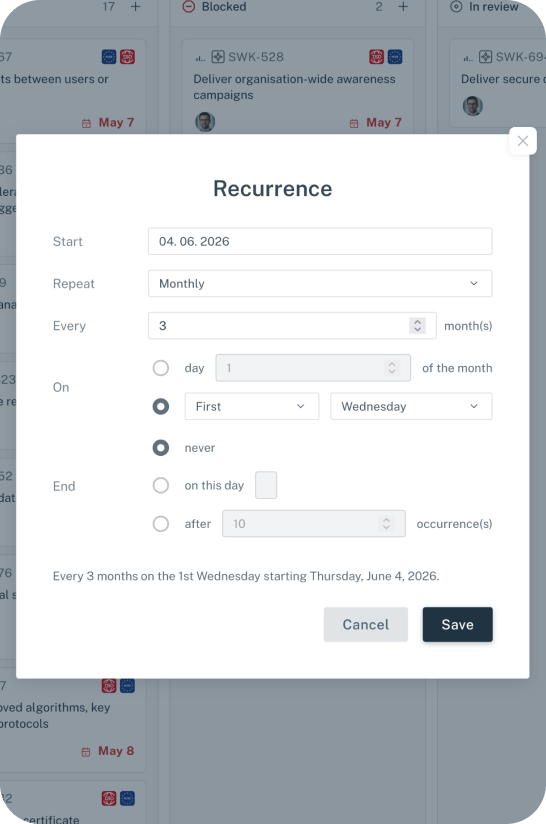This screenshot has width=546, height=824.
Task: Open the Repeat Monthly dropdown
Action: pos(320,284)
